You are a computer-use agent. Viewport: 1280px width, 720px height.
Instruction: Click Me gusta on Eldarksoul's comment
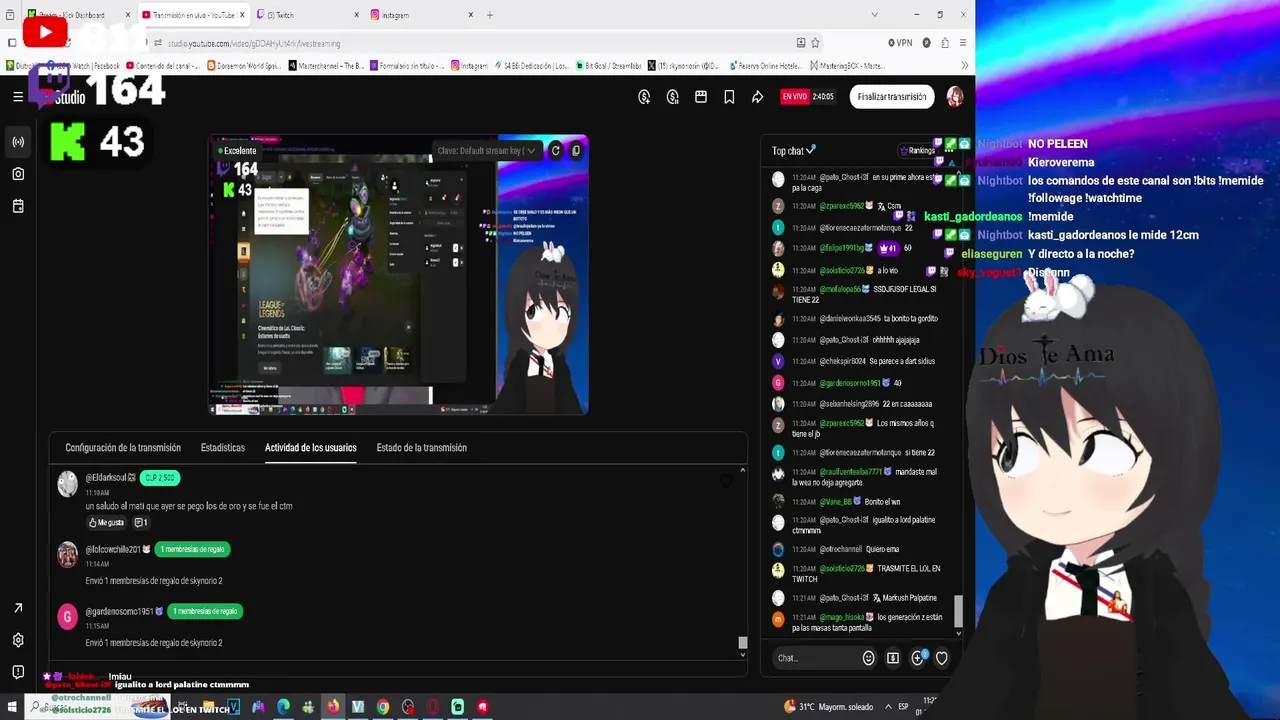[x=106, y=523]
